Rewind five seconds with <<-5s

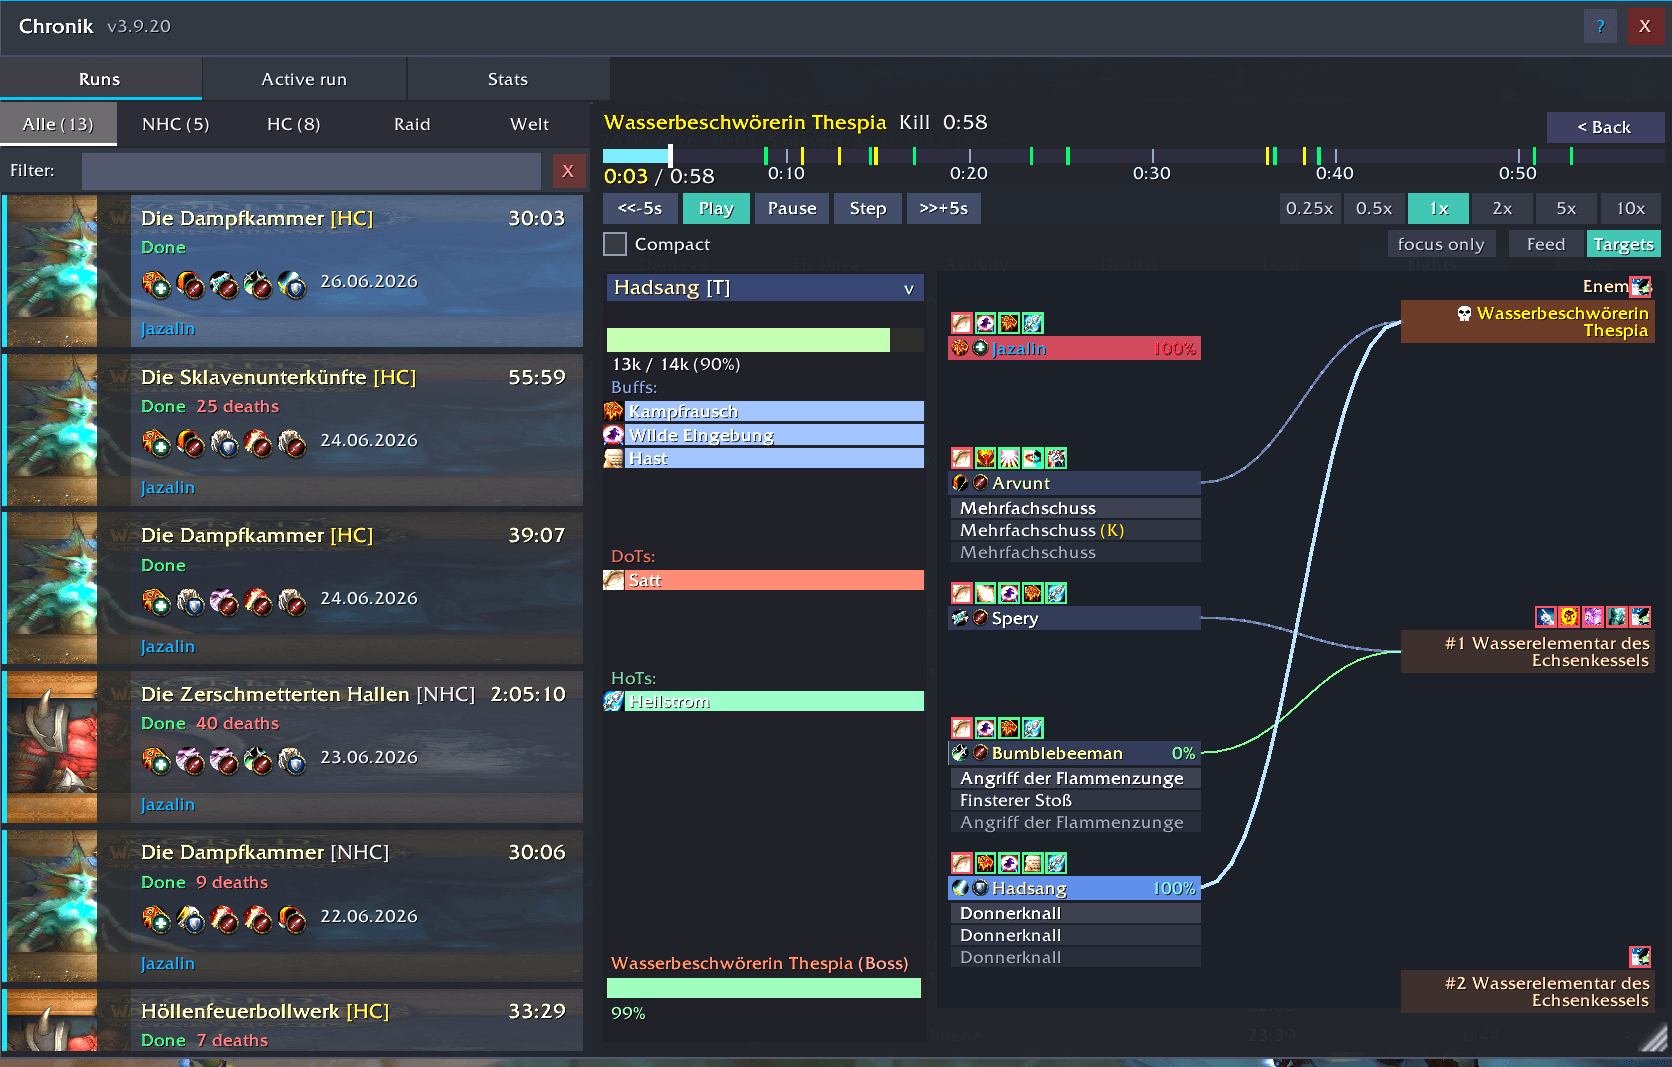(x=640, y=208)
